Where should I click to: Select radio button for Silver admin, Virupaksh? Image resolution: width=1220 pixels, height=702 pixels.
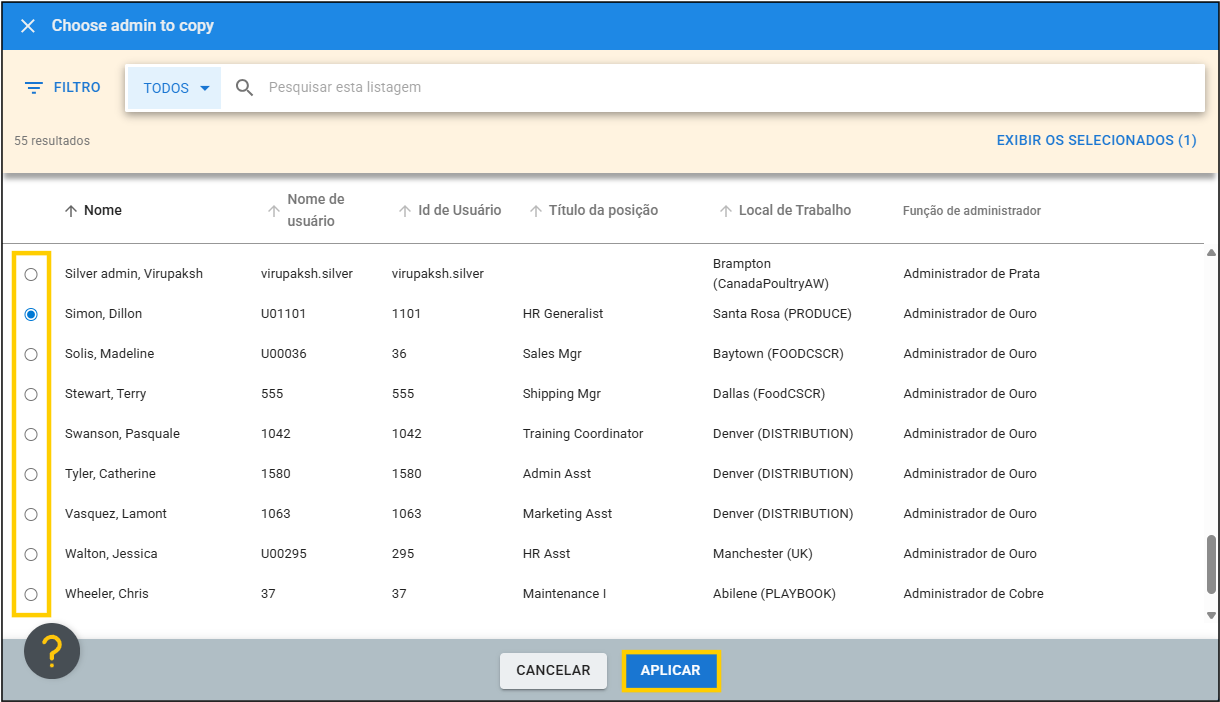tap(31, 274)
